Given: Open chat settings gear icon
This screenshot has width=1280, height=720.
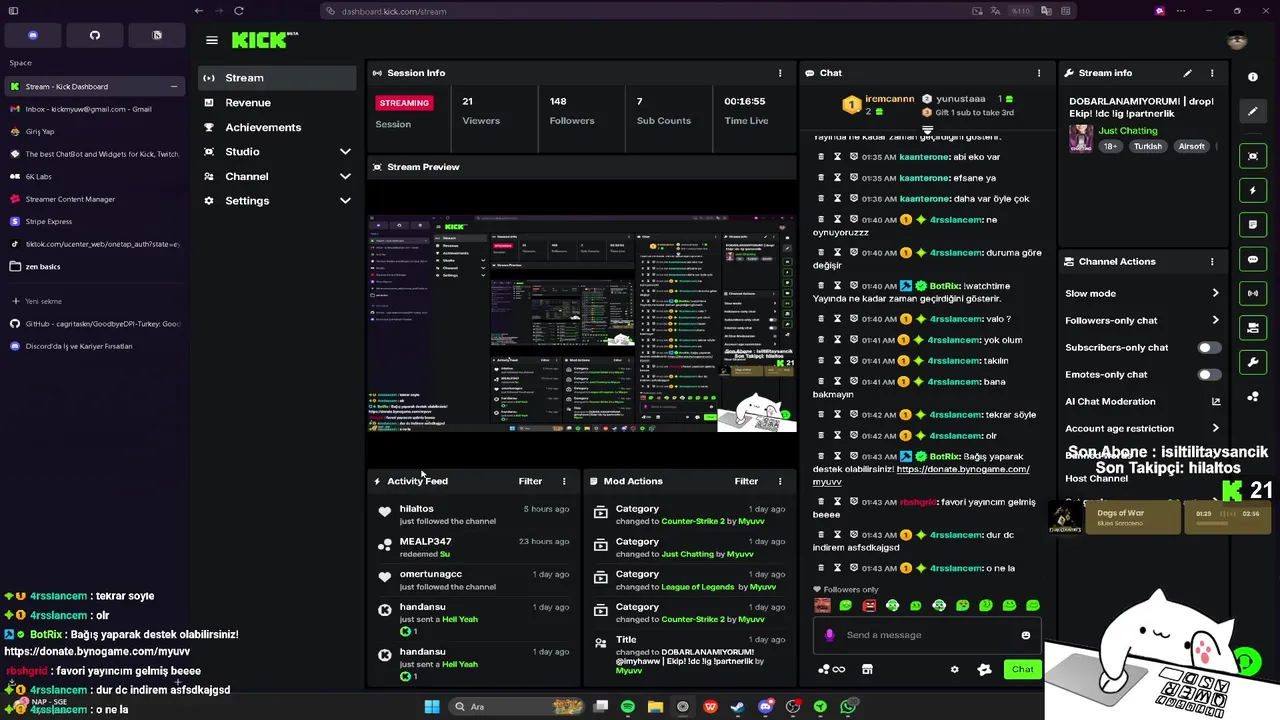Looking at the screenshot, I should (x=954, y=670).
